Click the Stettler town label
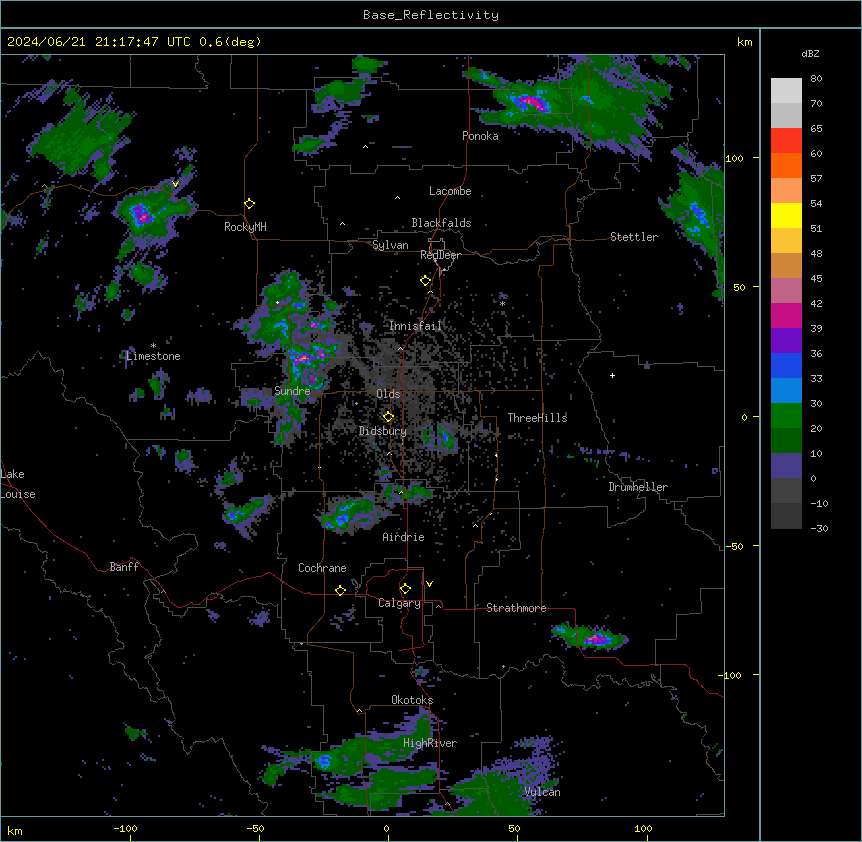Screen dimensions: 862x842 [634, 237]
